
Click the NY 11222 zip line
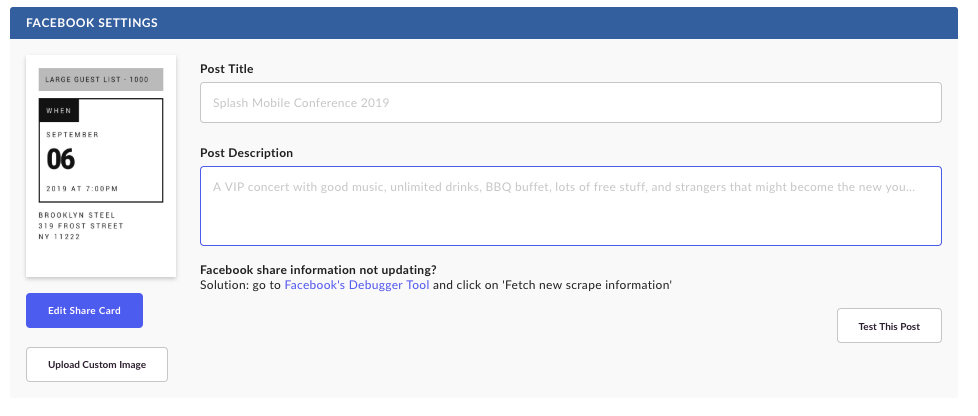click(x=59, y=237)
